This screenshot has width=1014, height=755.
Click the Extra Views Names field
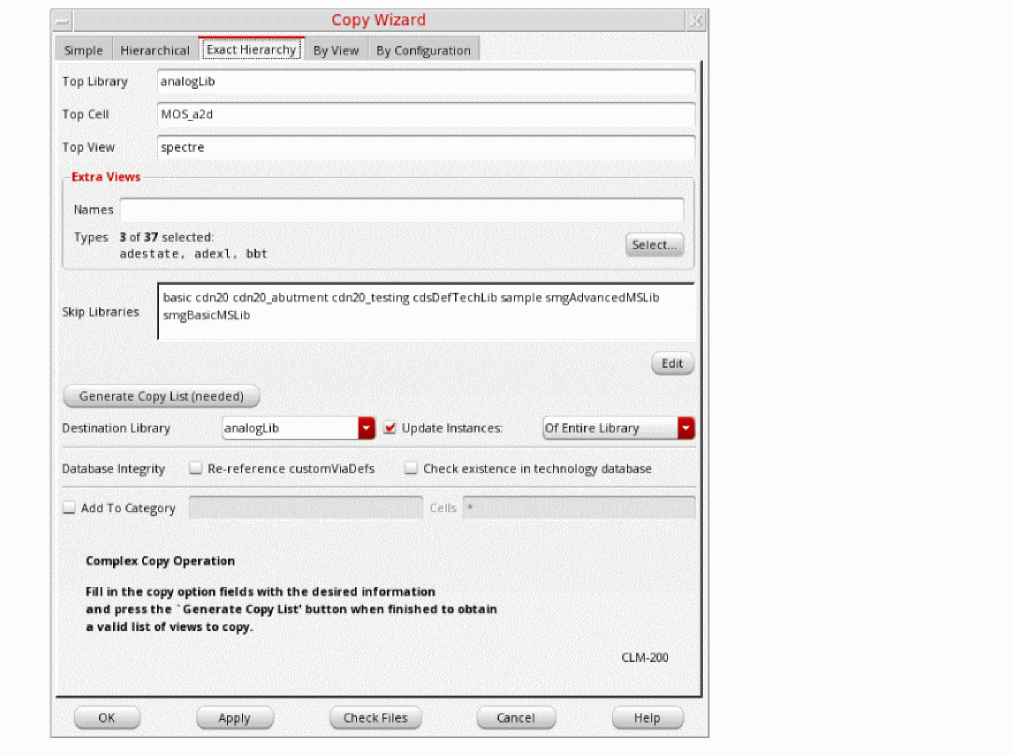pos(401,210)
